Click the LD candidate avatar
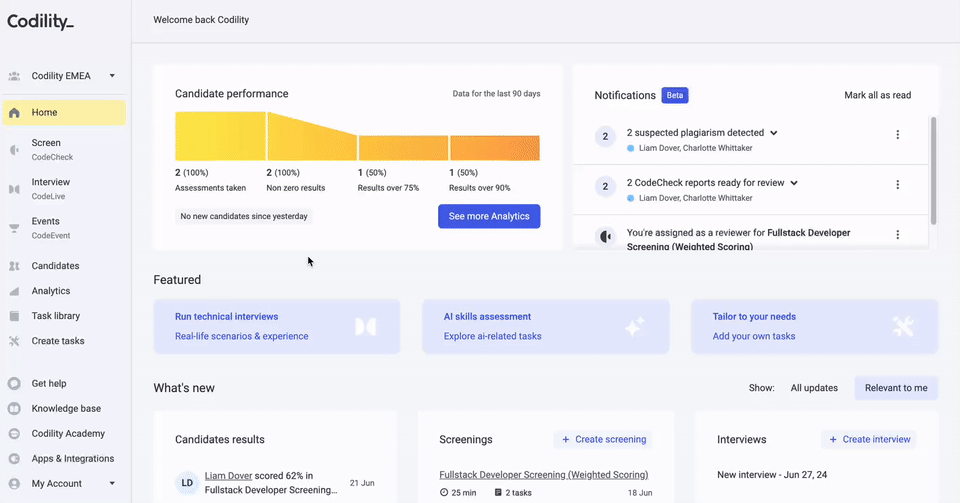Image resolution: width=960 pixels, height=503 pixels. [187, 483]
